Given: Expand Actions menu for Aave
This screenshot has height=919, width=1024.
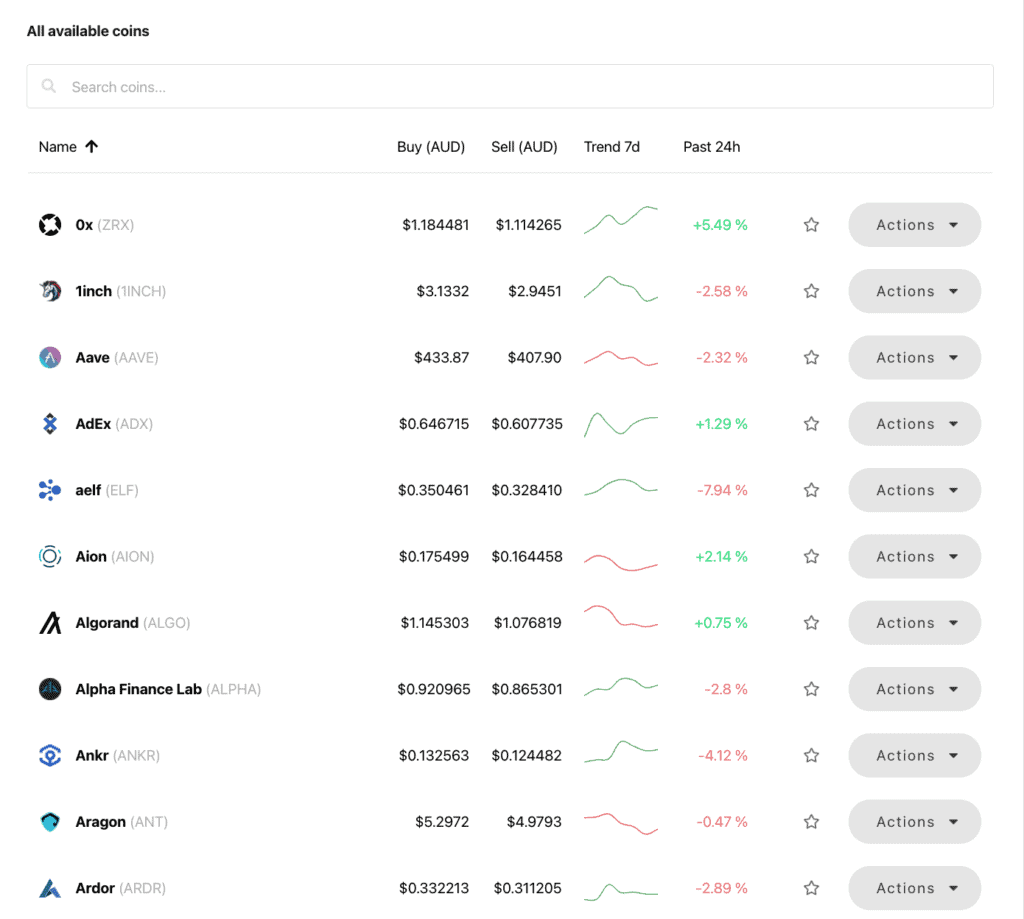Looking at the screenshot, I should click(x=914, y=357).
